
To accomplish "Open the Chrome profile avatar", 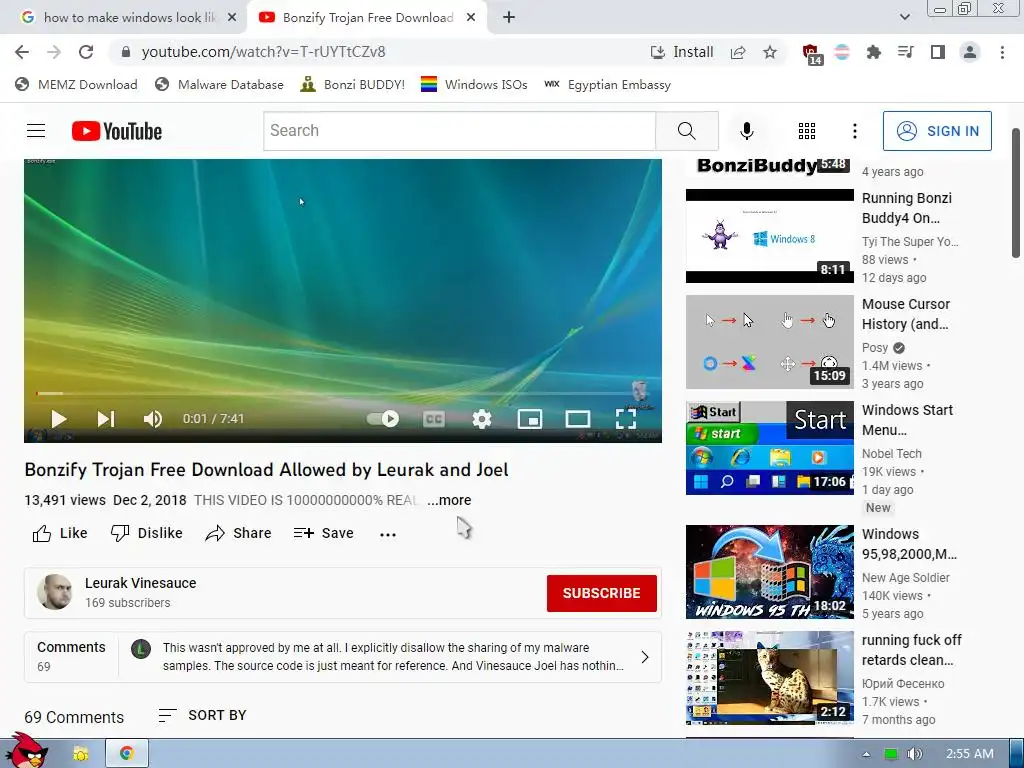I will 970,52.
